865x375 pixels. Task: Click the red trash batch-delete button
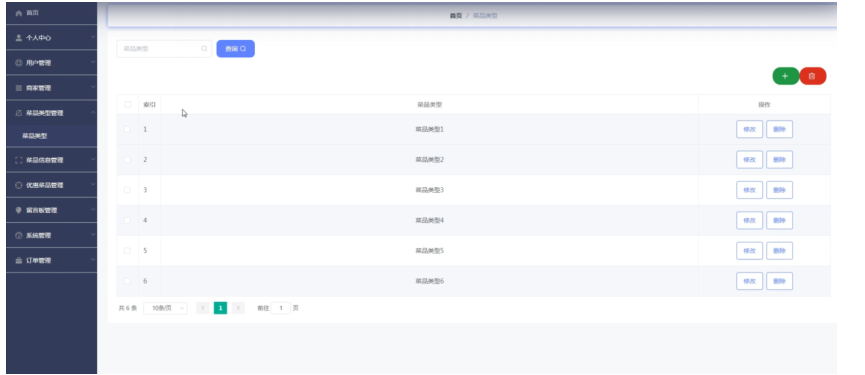pyautogui.click(x=813, y=76)
